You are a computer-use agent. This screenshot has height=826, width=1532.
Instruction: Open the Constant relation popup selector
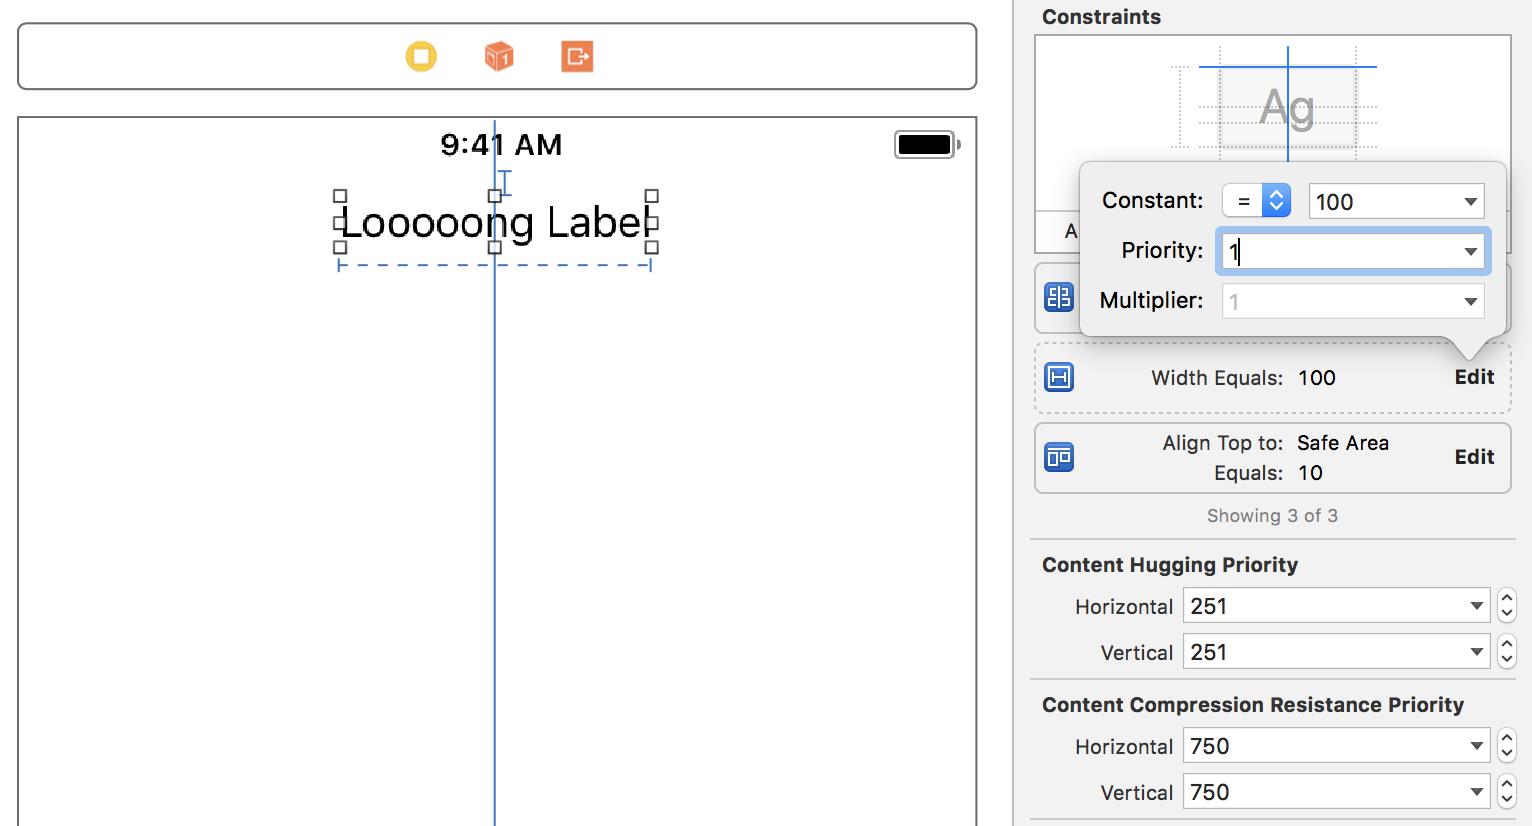[x=1256, y=201]
